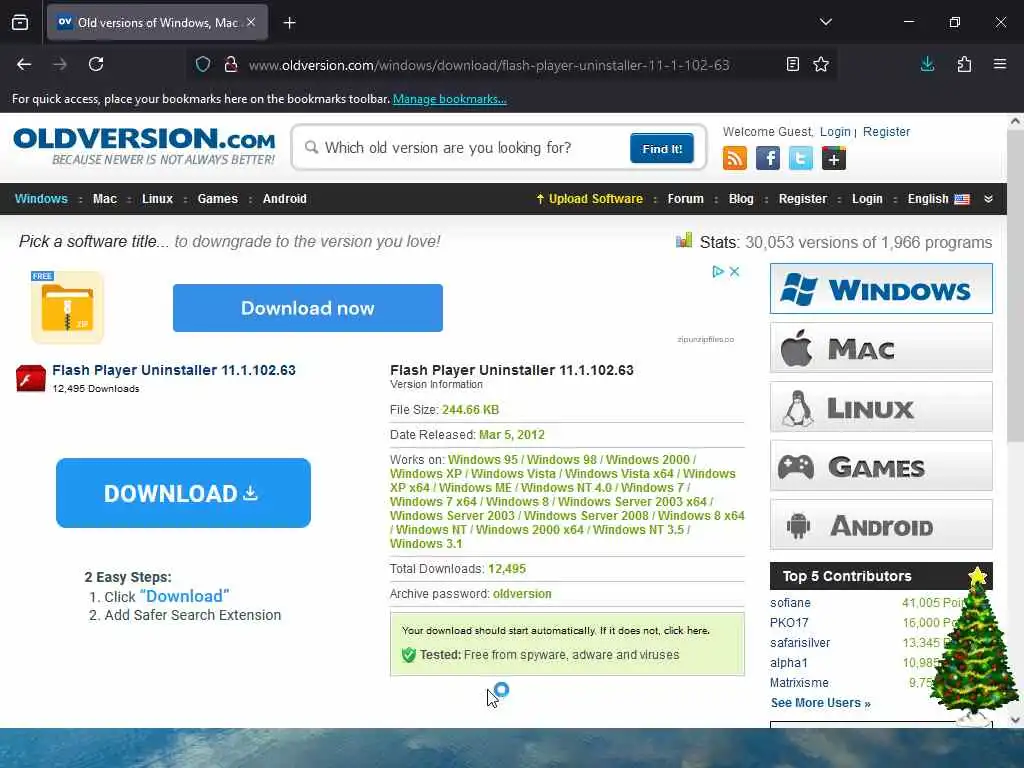Select Games in the nav bar
Viewport: 1024px width, 768px height.
coord(217,199)
